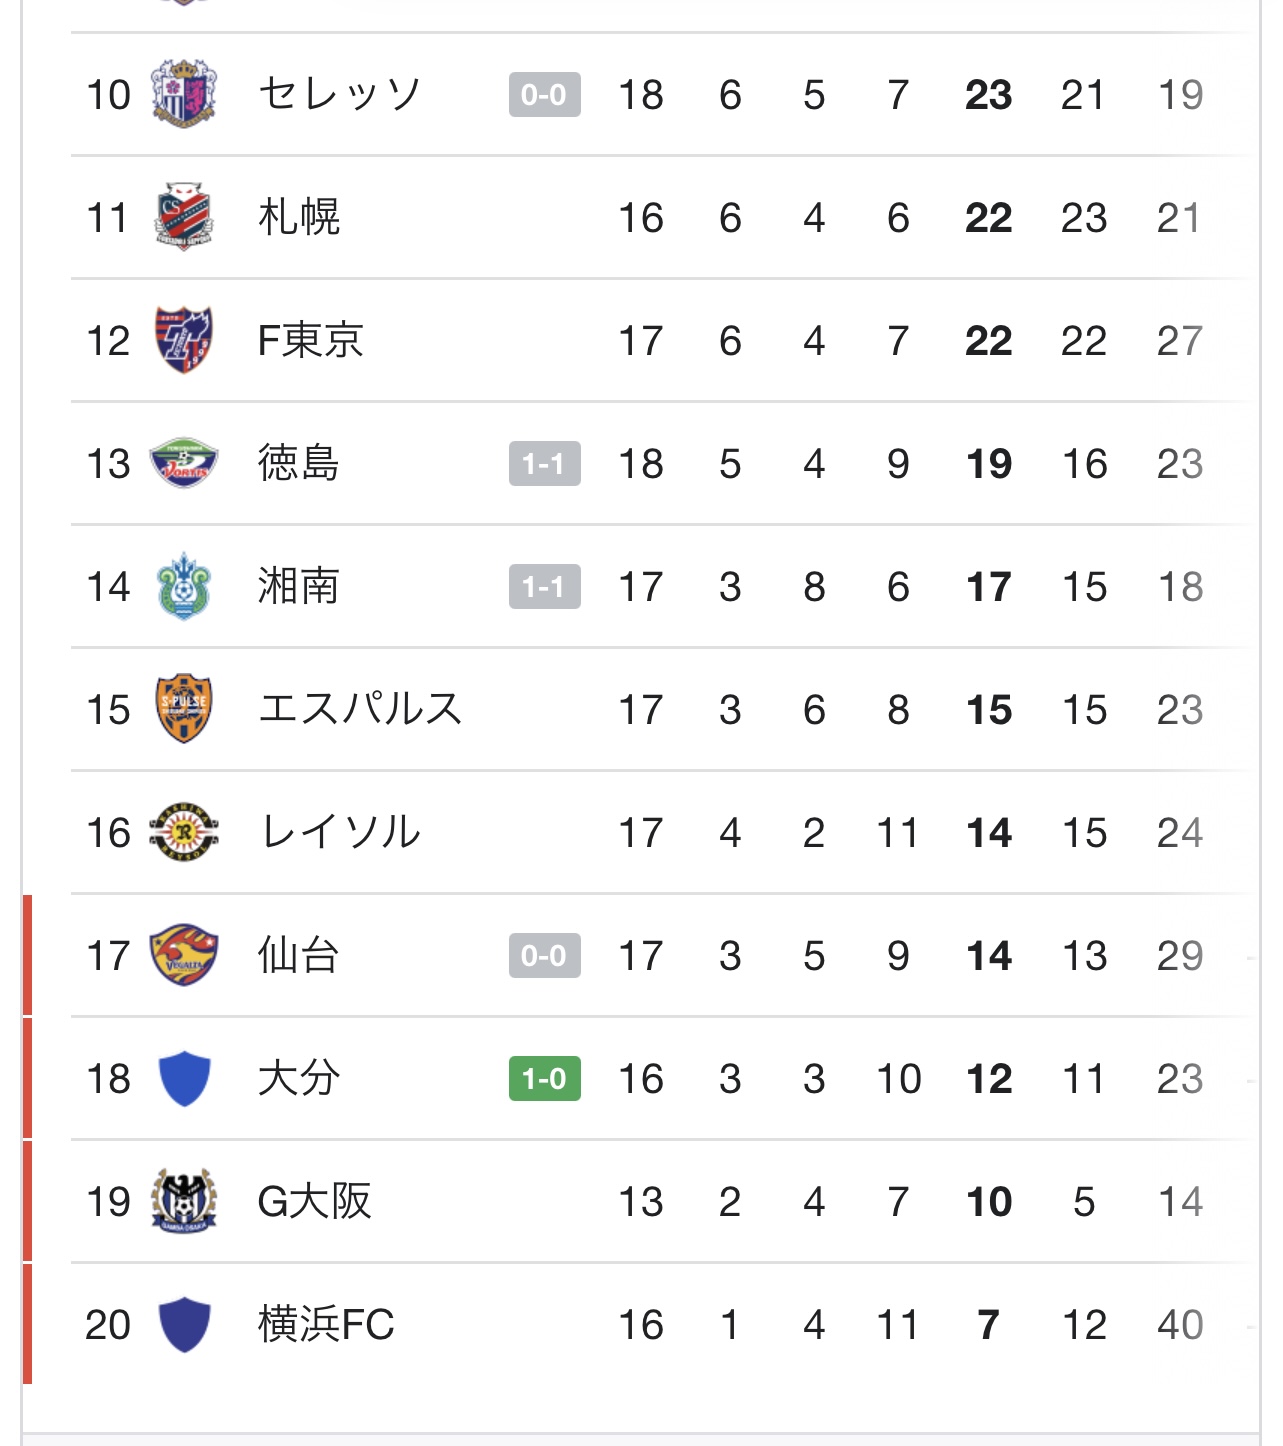1283x1446 pixels.
Task: Open 徳島's 1-1 score badge
Action: pyautogui.click(x=544, y=463)
